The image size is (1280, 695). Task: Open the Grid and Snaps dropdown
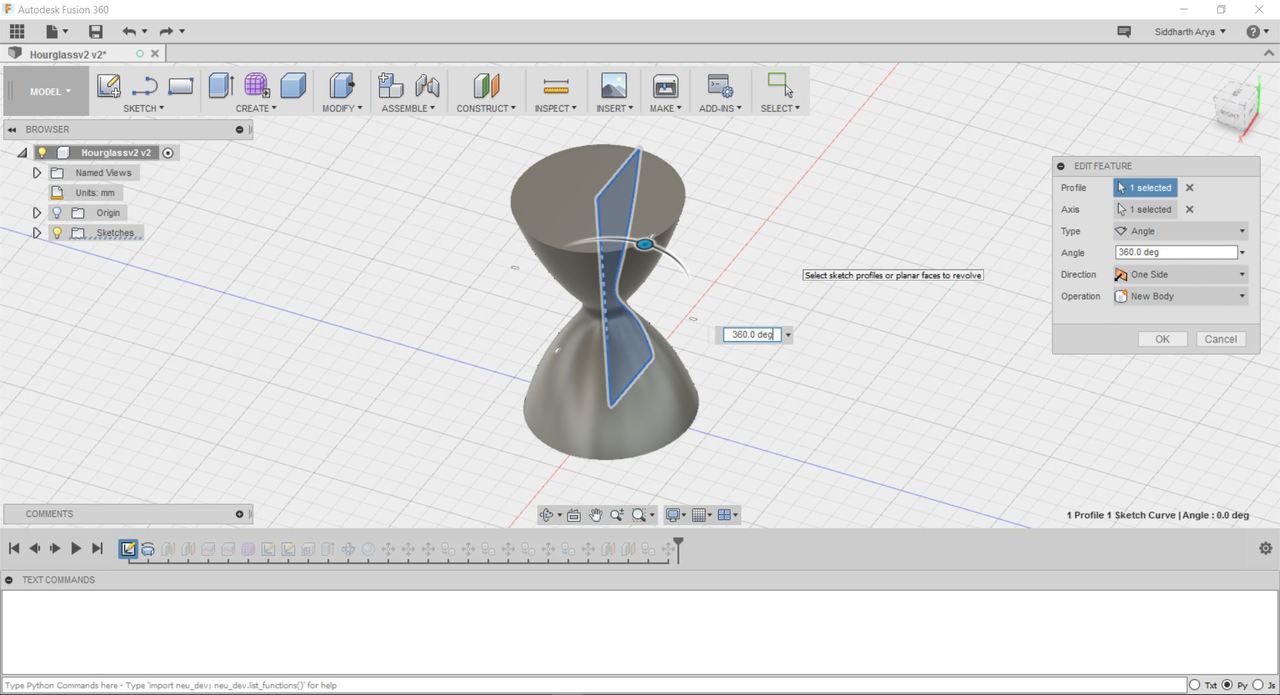pos(703,515)
